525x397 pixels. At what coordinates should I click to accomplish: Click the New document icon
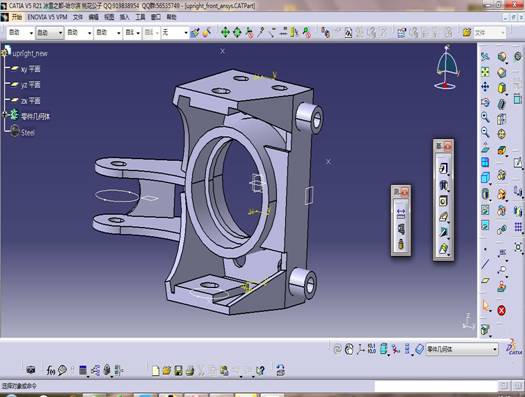tap(155, 371)
